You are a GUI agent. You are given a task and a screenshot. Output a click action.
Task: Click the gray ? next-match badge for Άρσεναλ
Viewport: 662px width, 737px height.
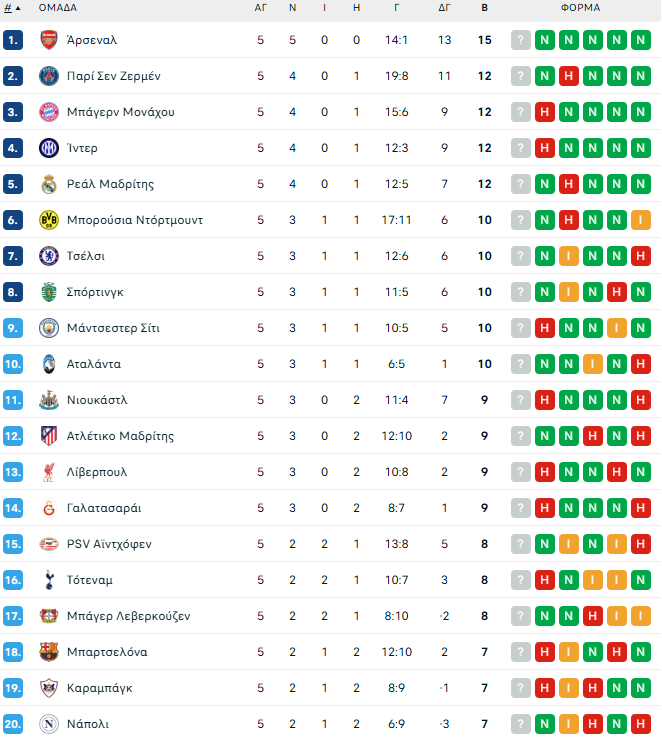coord(521,40)
